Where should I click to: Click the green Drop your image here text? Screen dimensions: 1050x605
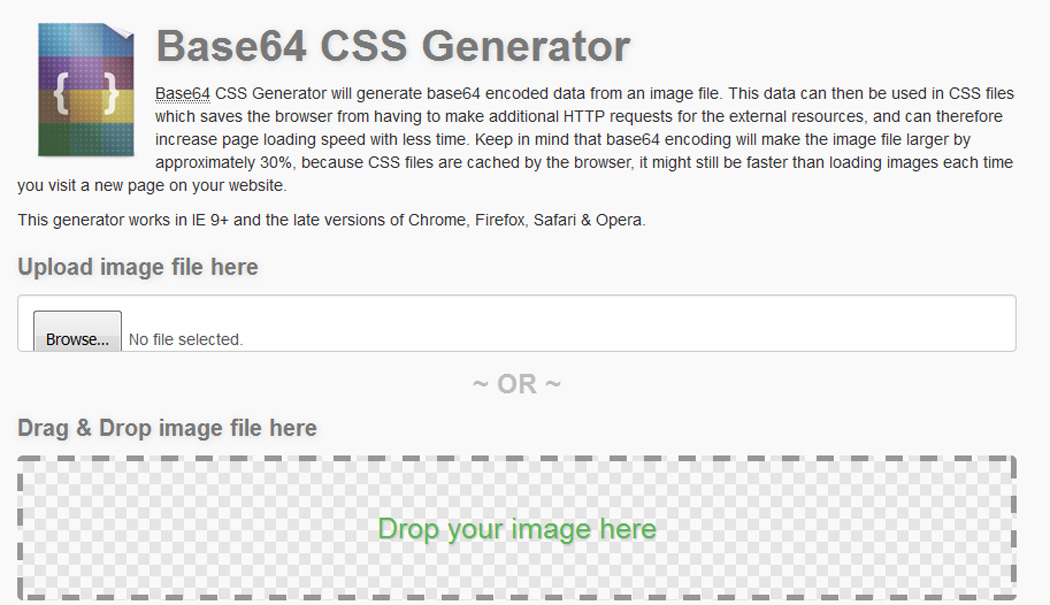517,529
